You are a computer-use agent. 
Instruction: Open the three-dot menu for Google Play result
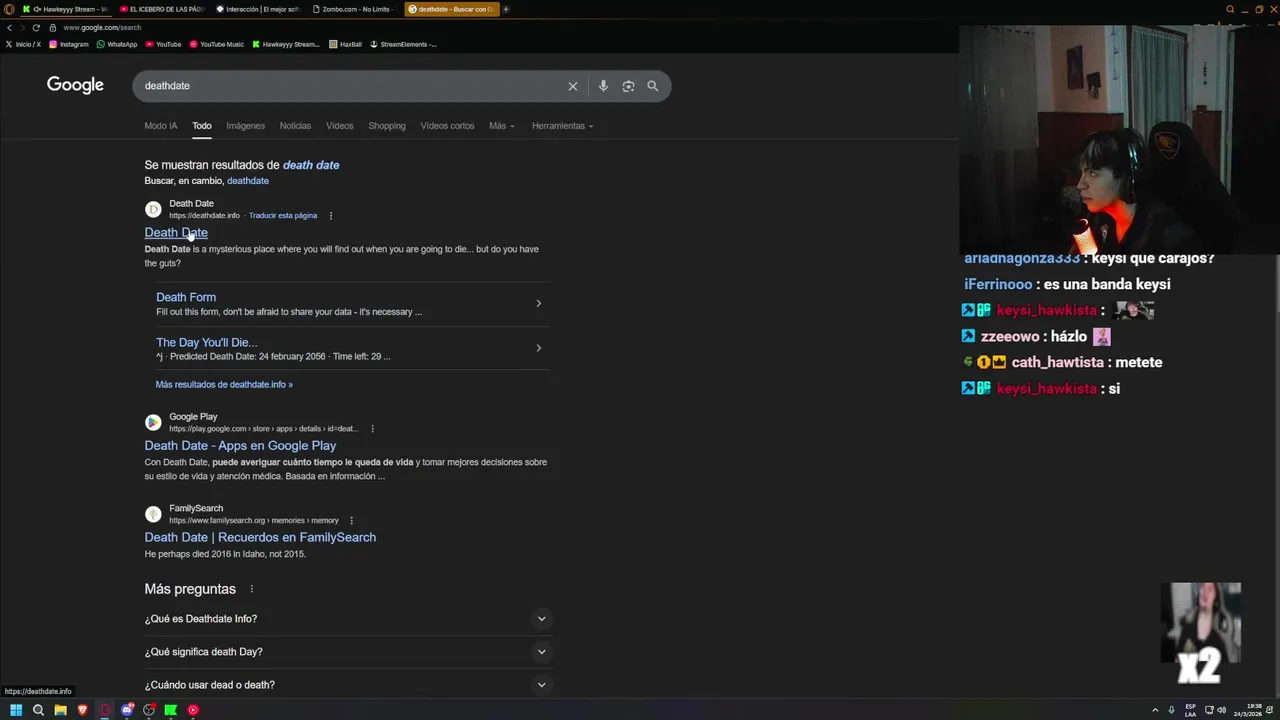(x=372, y=428)
